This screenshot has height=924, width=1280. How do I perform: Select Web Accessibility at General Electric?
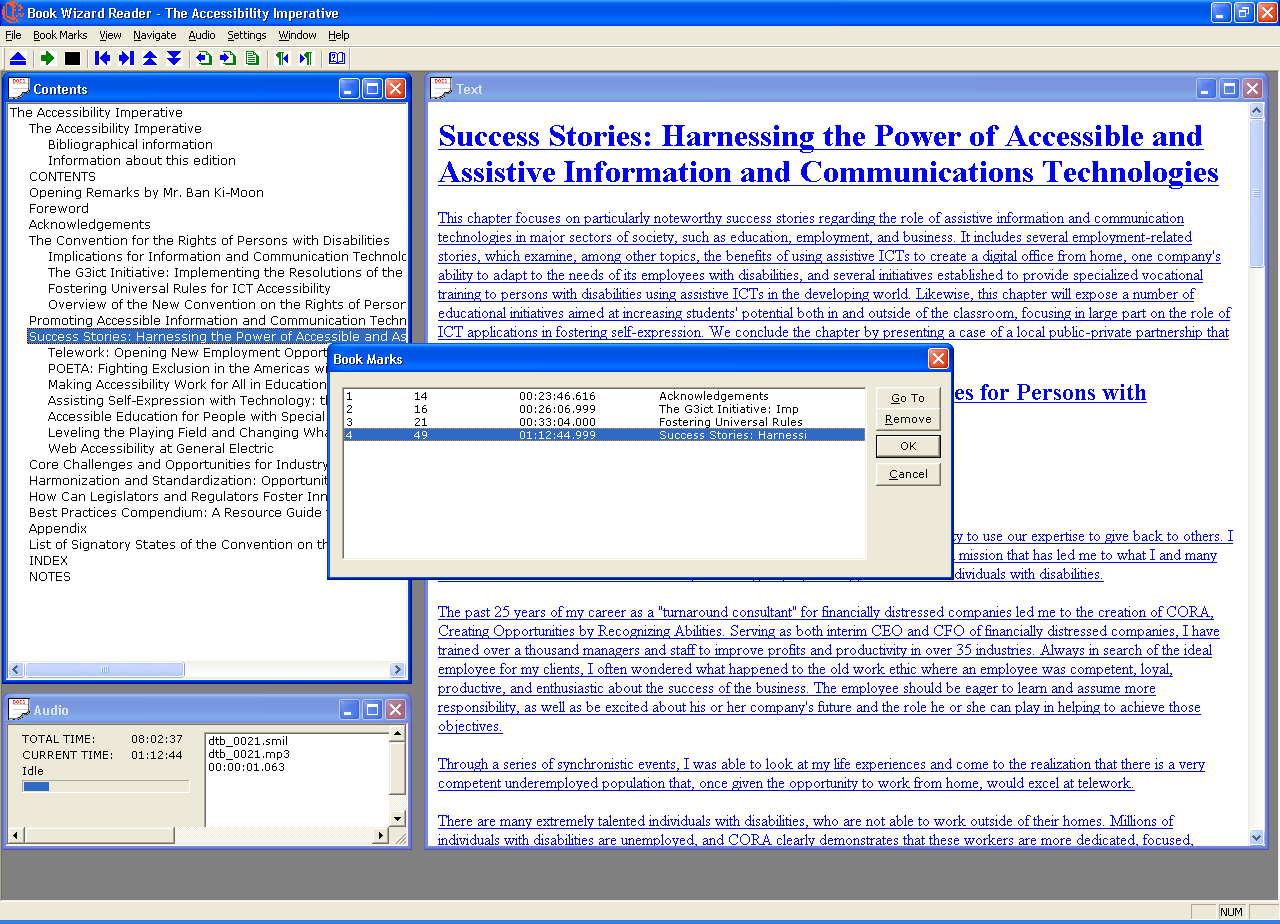tap(160, 449)
